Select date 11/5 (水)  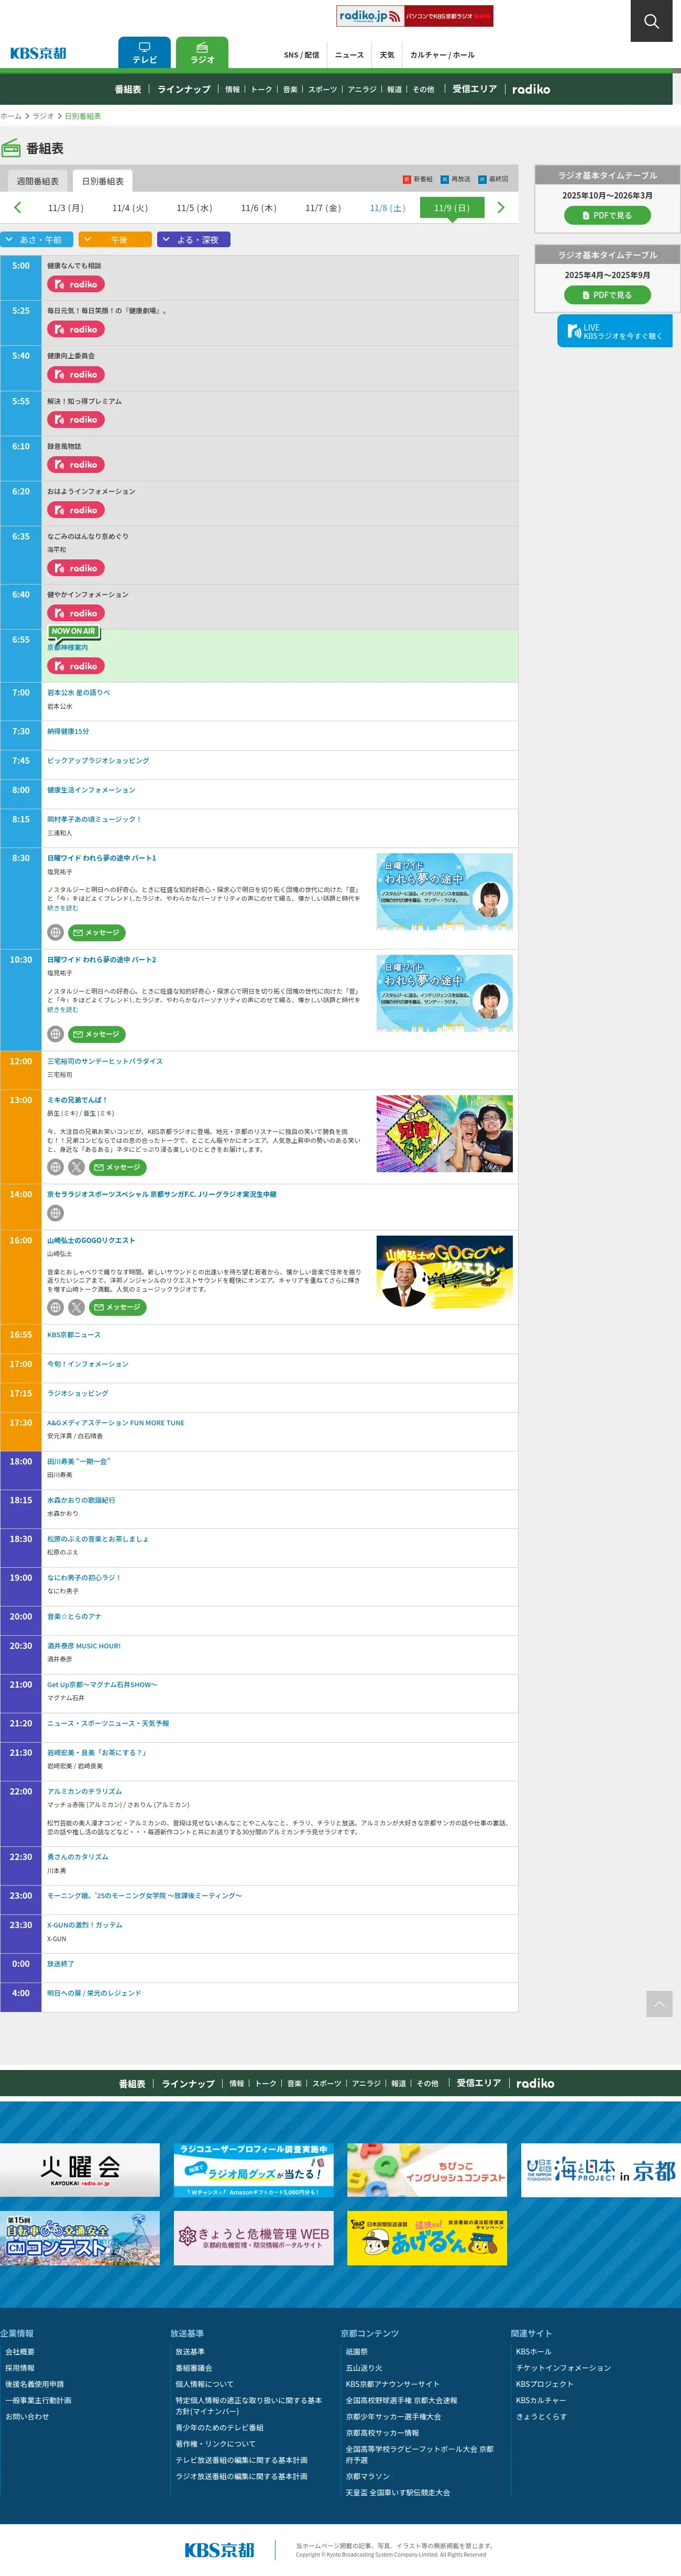pos(194,208)
